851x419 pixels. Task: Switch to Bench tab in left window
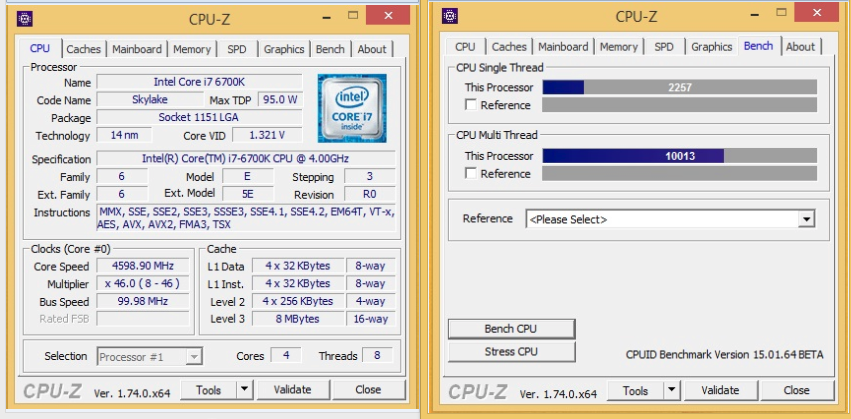pos(330,49)
